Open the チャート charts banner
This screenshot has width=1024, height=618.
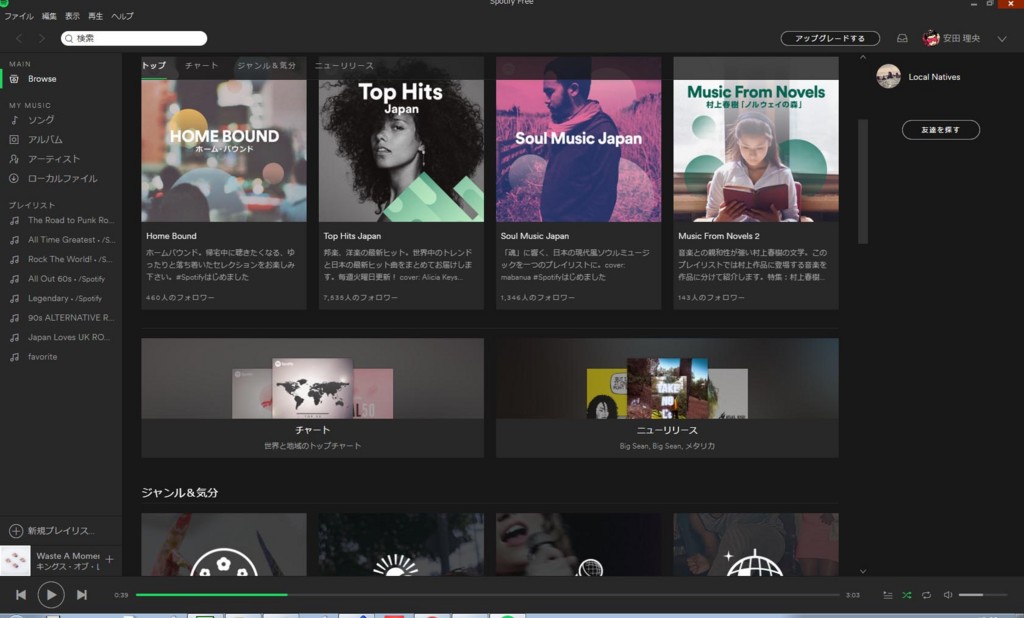click(x=313, y=398)
